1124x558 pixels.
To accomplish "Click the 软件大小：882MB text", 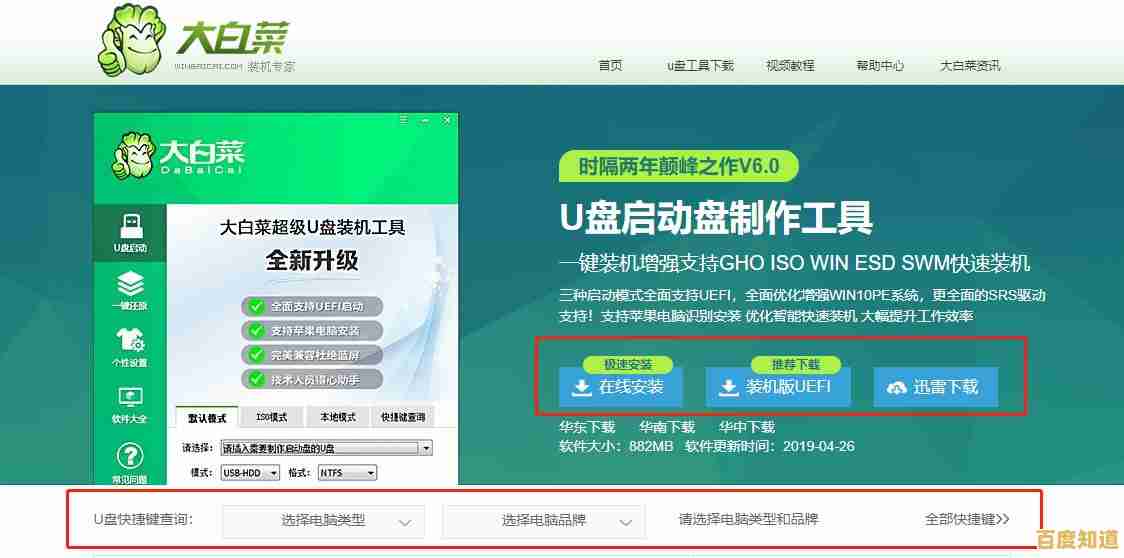I will click(616, 447).
